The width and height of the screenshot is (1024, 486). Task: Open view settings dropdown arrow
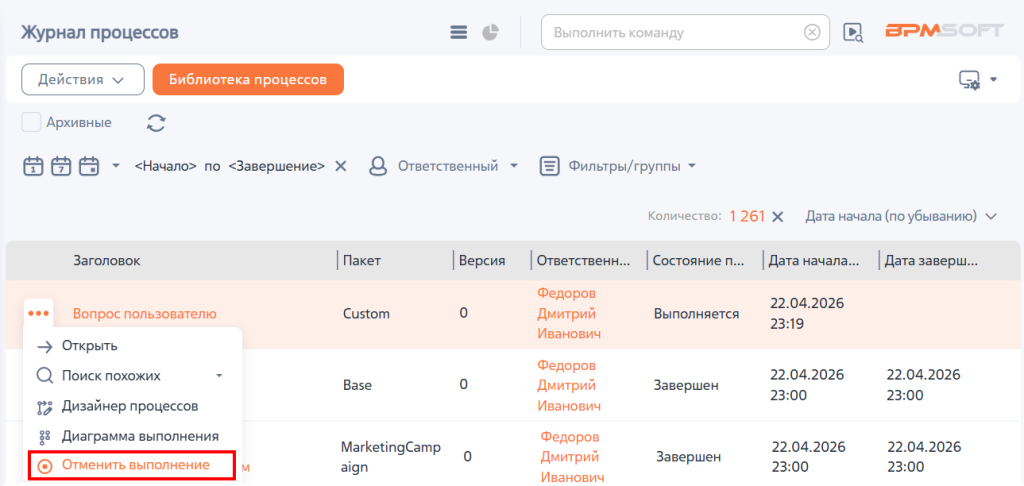[x=993, y=80]
